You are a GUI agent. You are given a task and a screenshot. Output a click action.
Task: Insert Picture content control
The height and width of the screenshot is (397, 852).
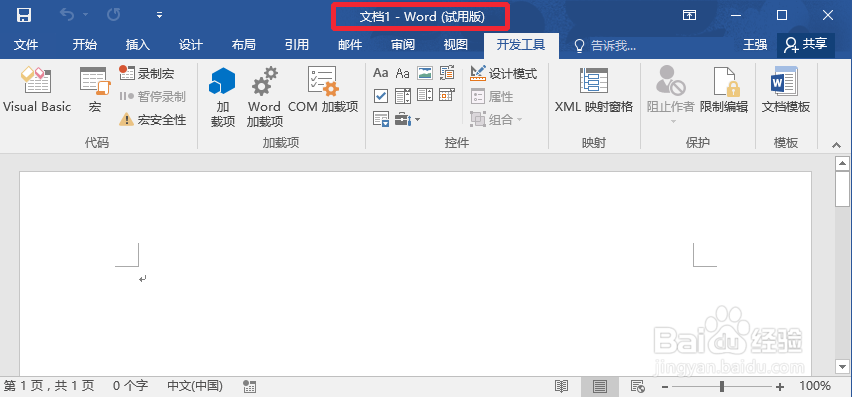(424, 73)
